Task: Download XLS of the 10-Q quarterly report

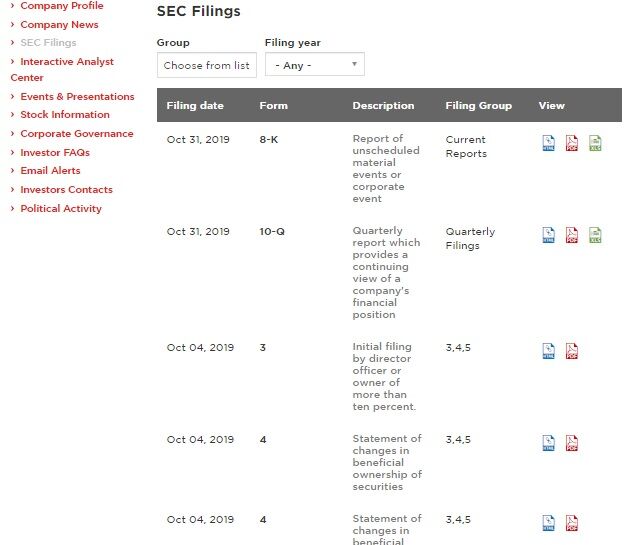Action: 595,235
